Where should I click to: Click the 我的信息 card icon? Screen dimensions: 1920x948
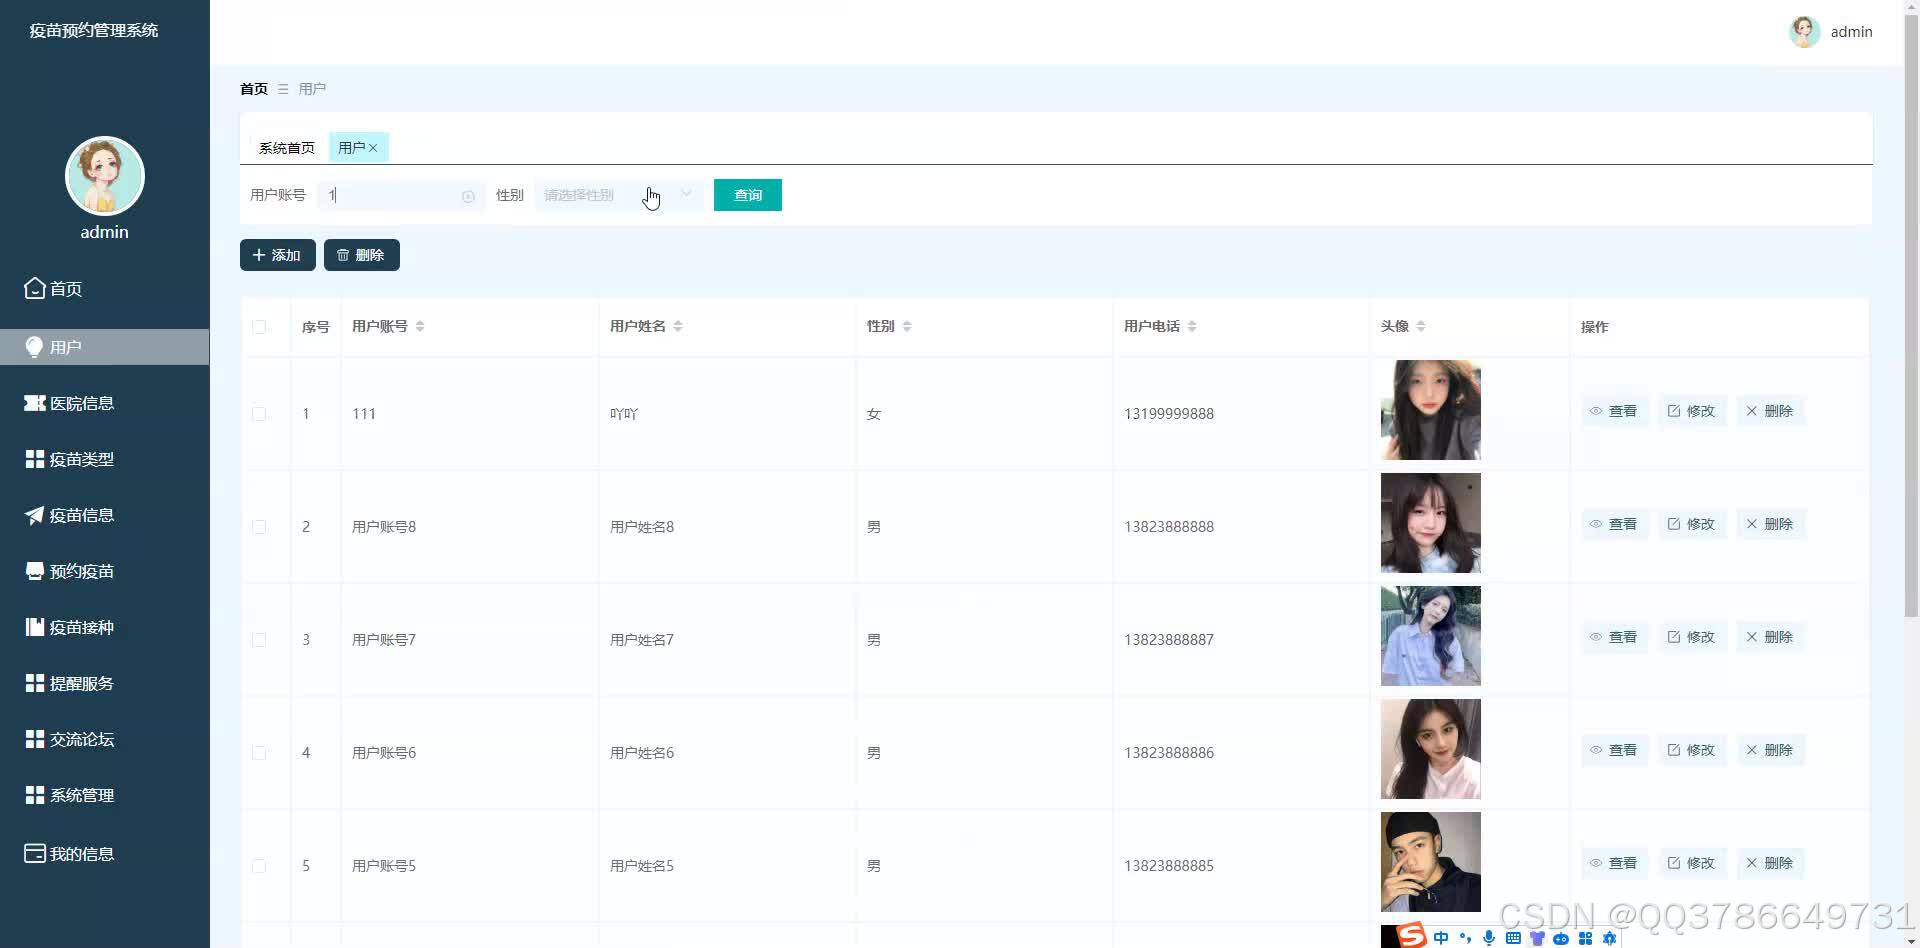pyautogui.click(x=35, y=853)
